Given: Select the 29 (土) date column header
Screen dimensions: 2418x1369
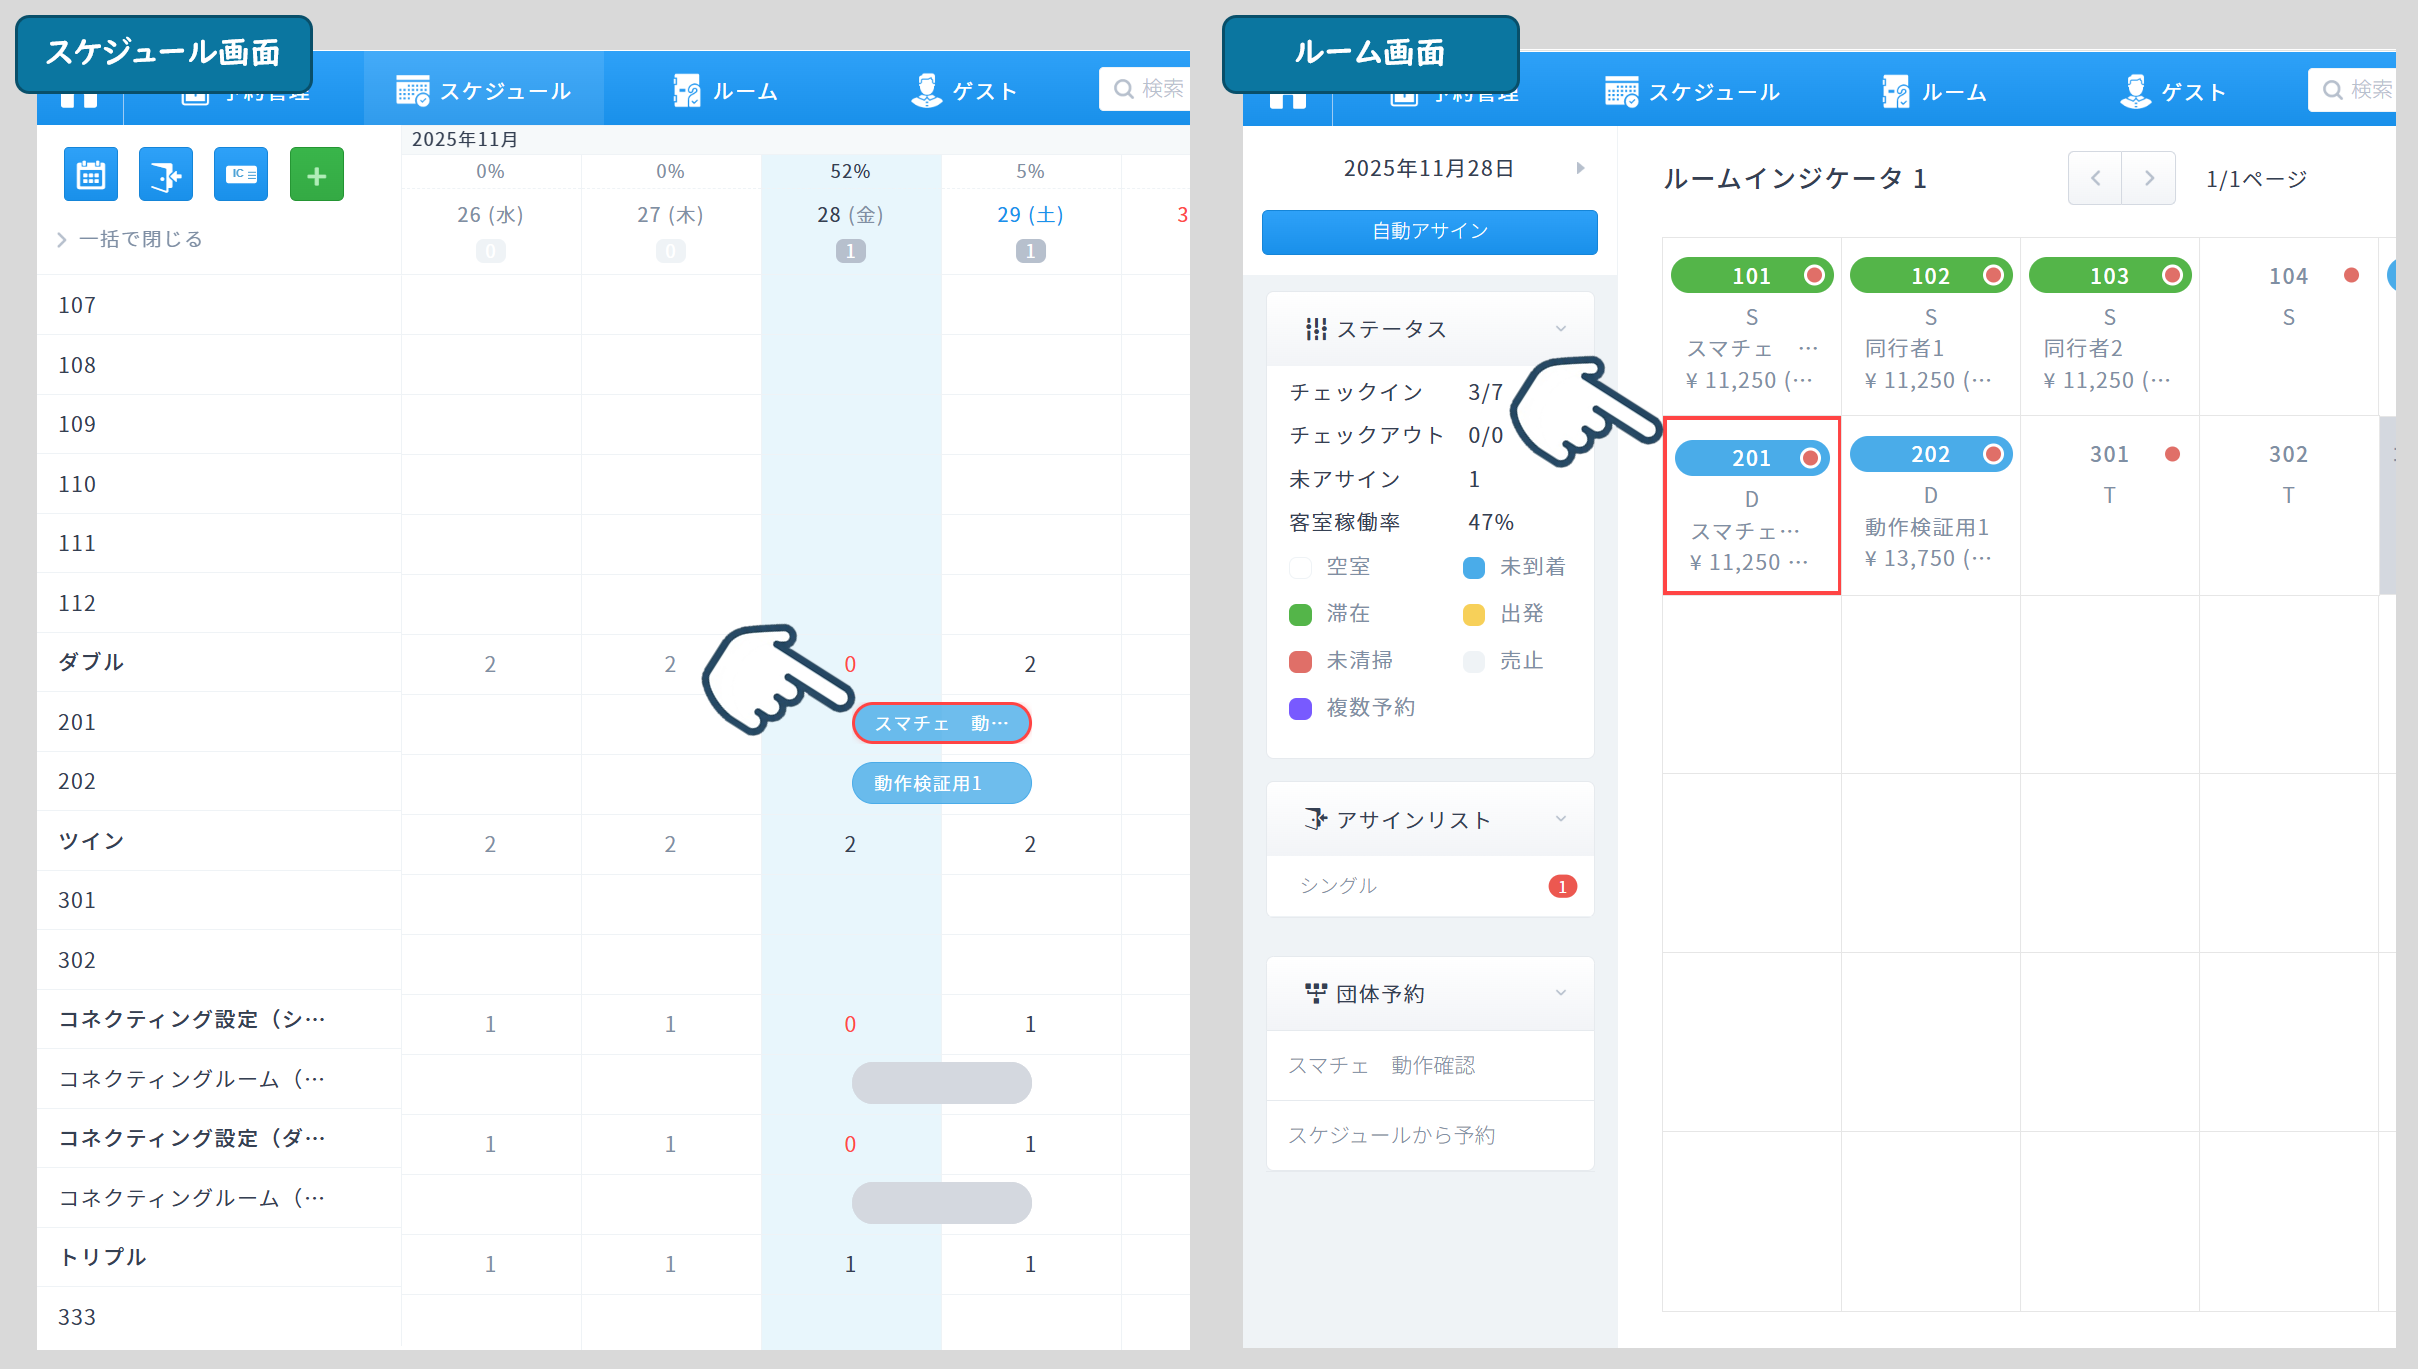Looking at the screenshot, I should 1030,215.
